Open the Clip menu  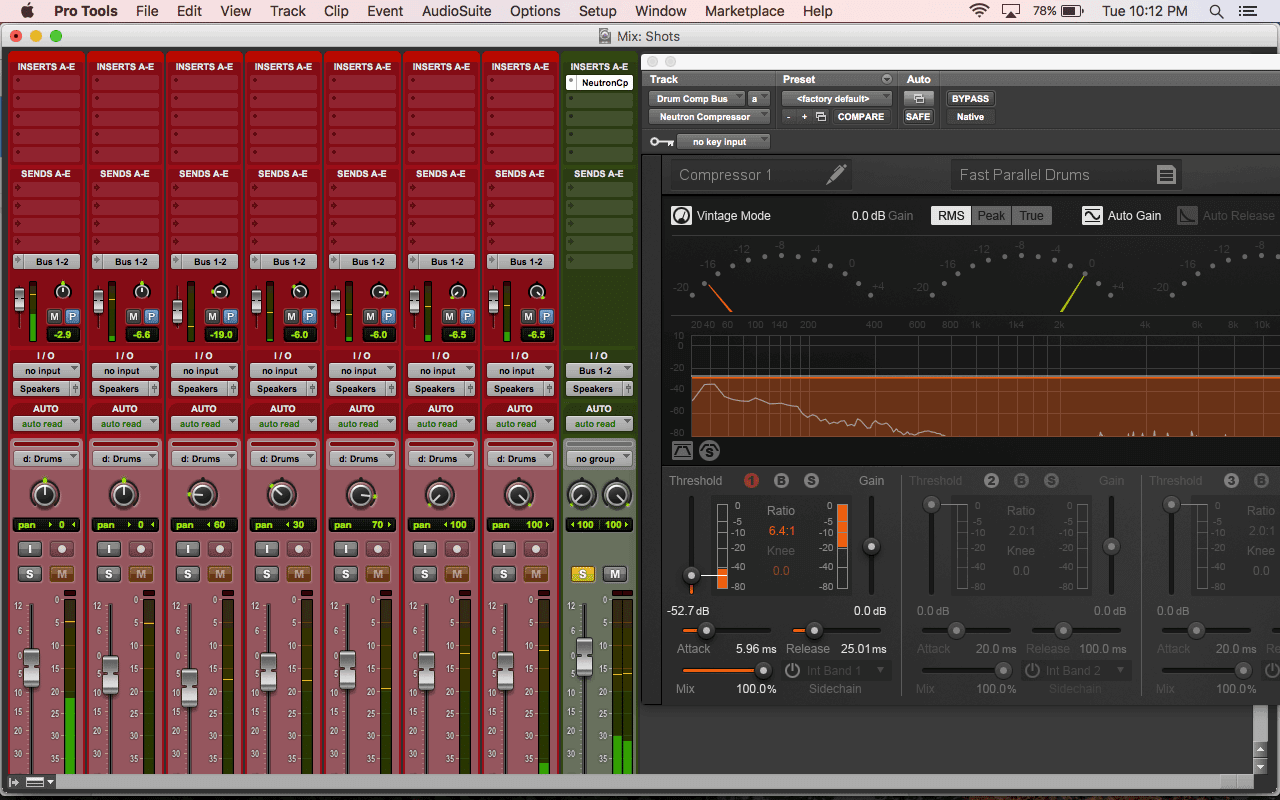point(337,11)
